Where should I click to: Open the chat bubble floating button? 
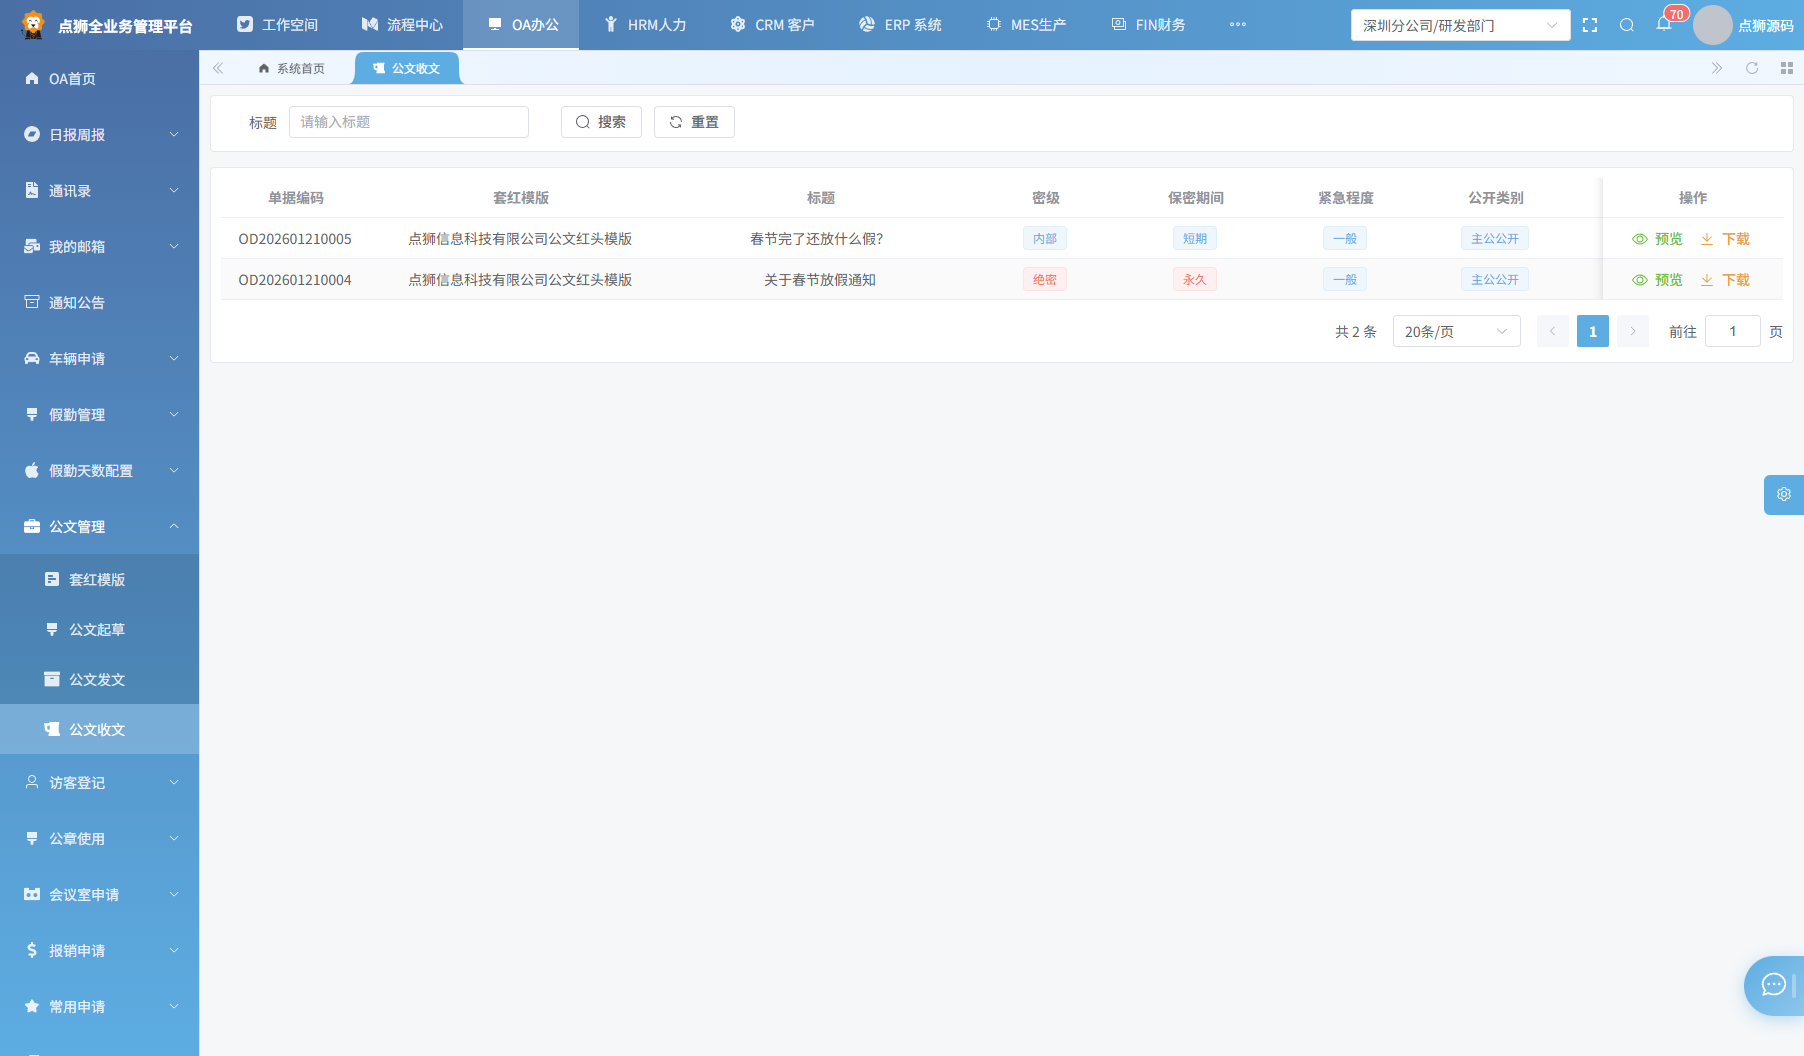pos(1774,985)
